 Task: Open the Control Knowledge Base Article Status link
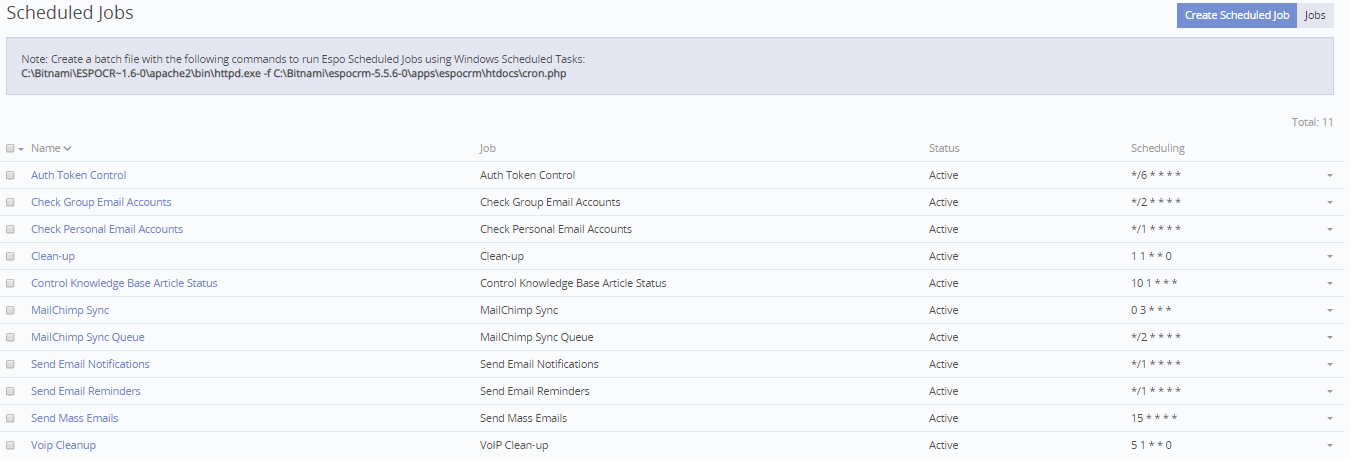pyautogui.click(x=124, y=283)
